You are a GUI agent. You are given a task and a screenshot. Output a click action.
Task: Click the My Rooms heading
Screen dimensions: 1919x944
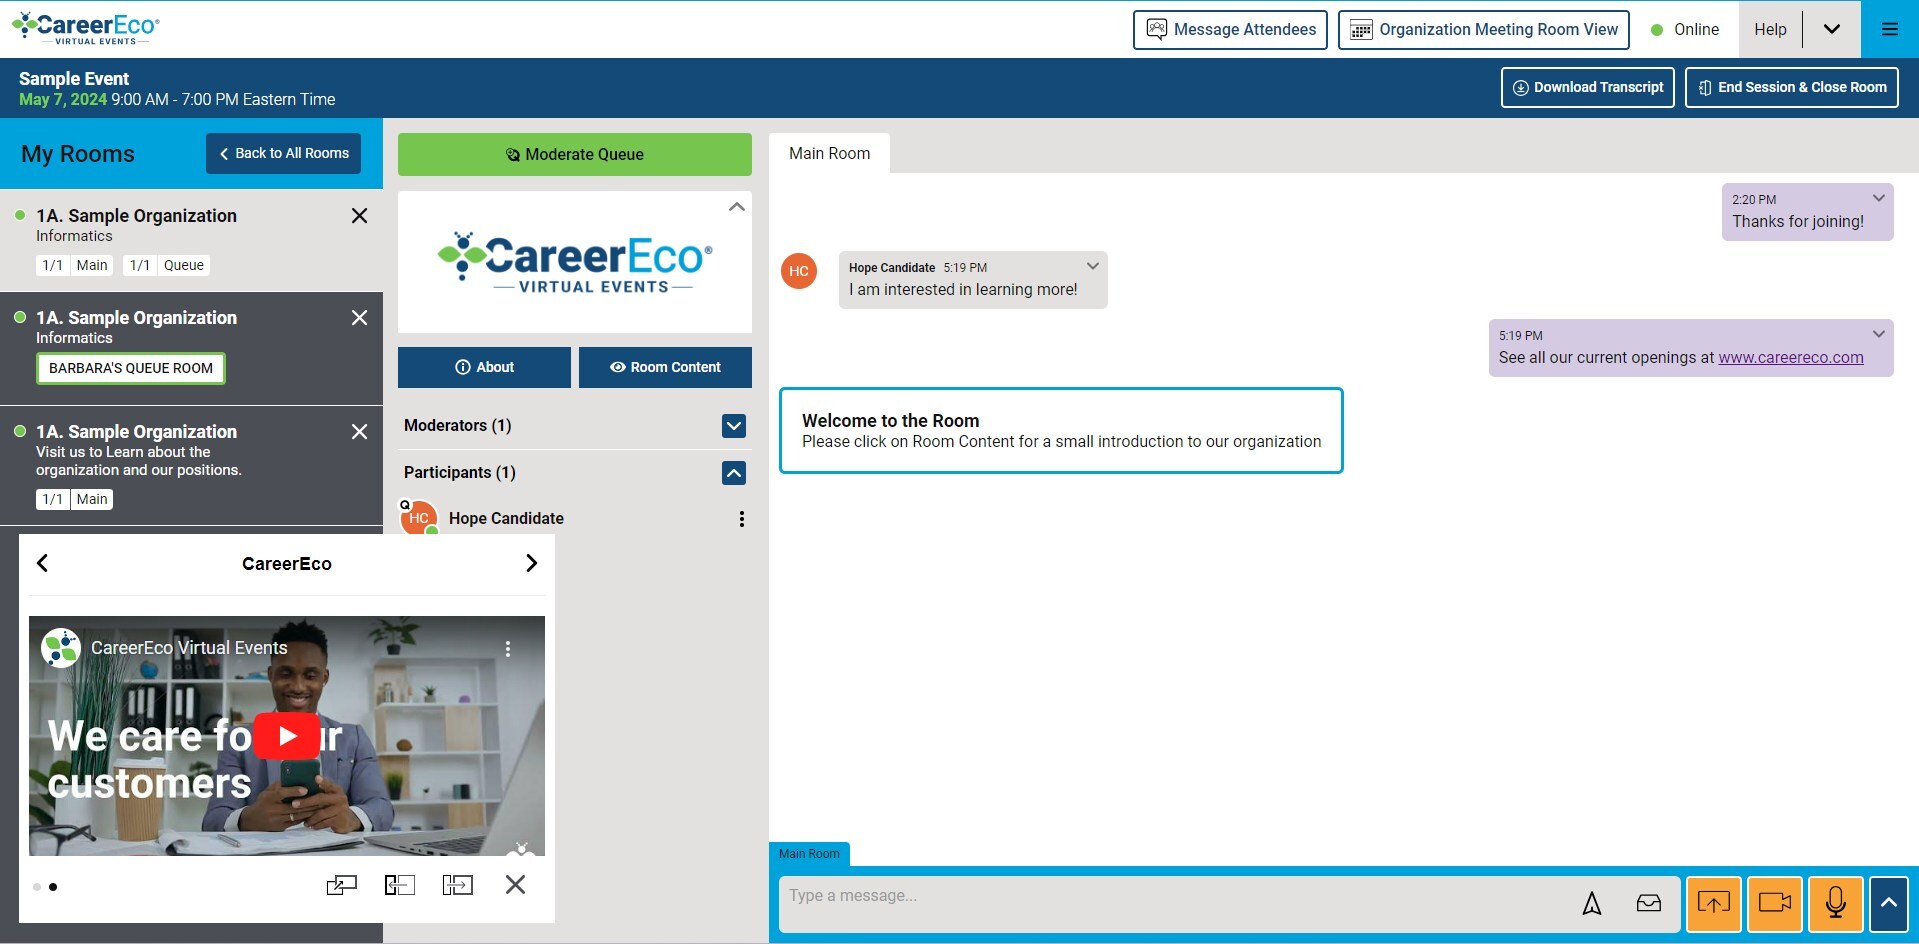point(78,154)
